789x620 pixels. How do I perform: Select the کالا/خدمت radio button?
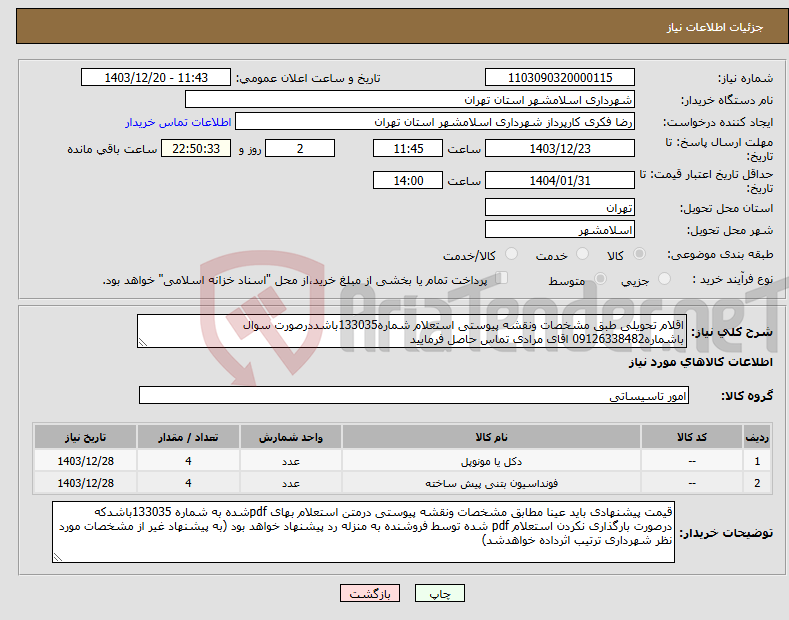point(511,254)
